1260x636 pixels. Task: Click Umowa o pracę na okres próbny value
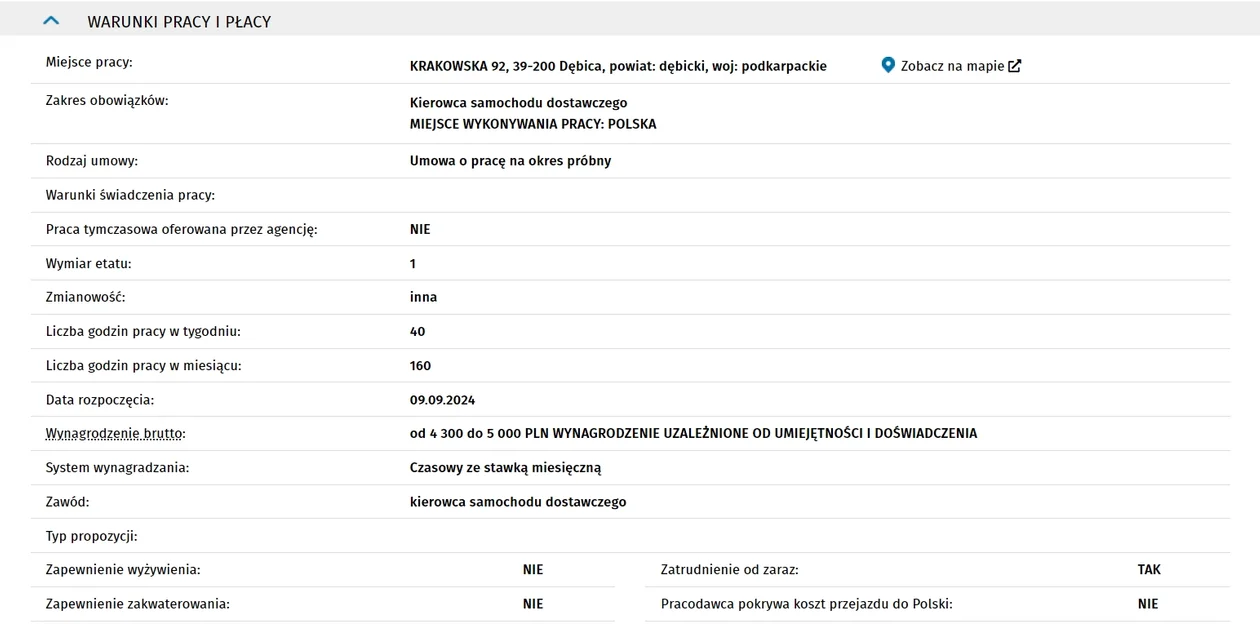tap(510, 161)
